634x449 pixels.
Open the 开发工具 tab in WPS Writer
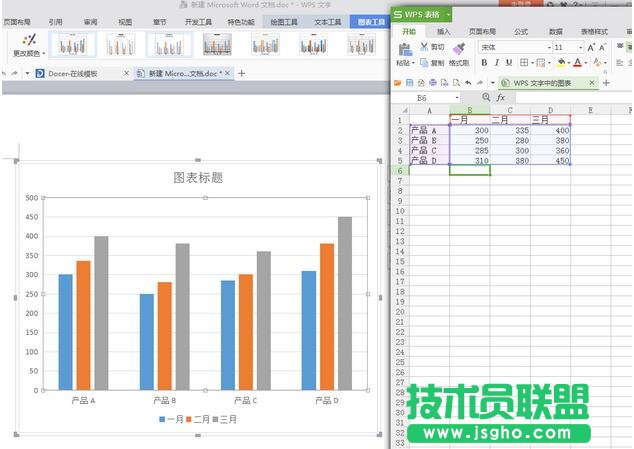198,22
